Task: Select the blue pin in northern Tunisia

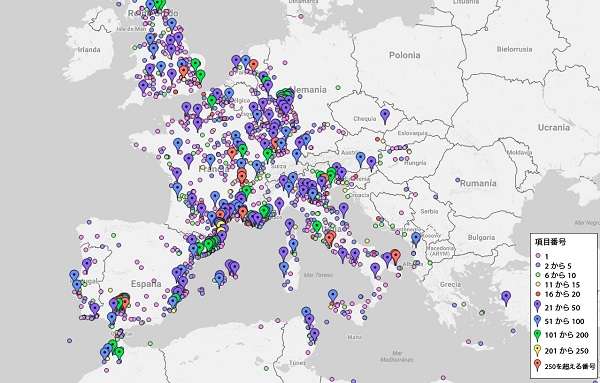Action: tap(306, 313)
